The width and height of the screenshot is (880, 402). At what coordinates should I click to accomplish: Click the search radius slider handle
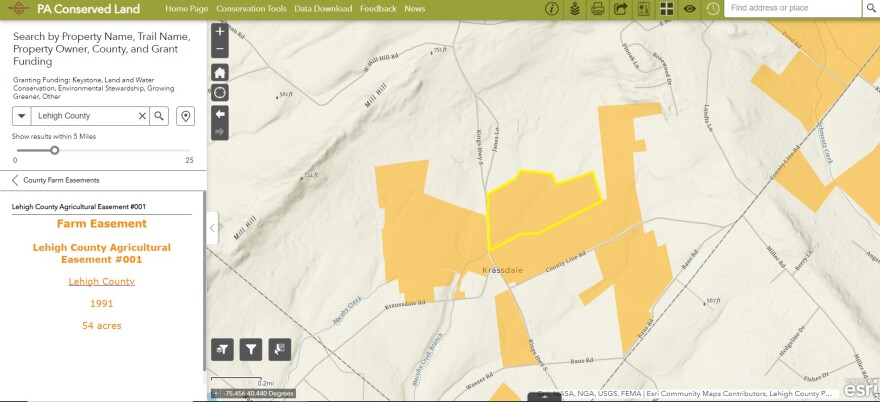tap(54, 150)
